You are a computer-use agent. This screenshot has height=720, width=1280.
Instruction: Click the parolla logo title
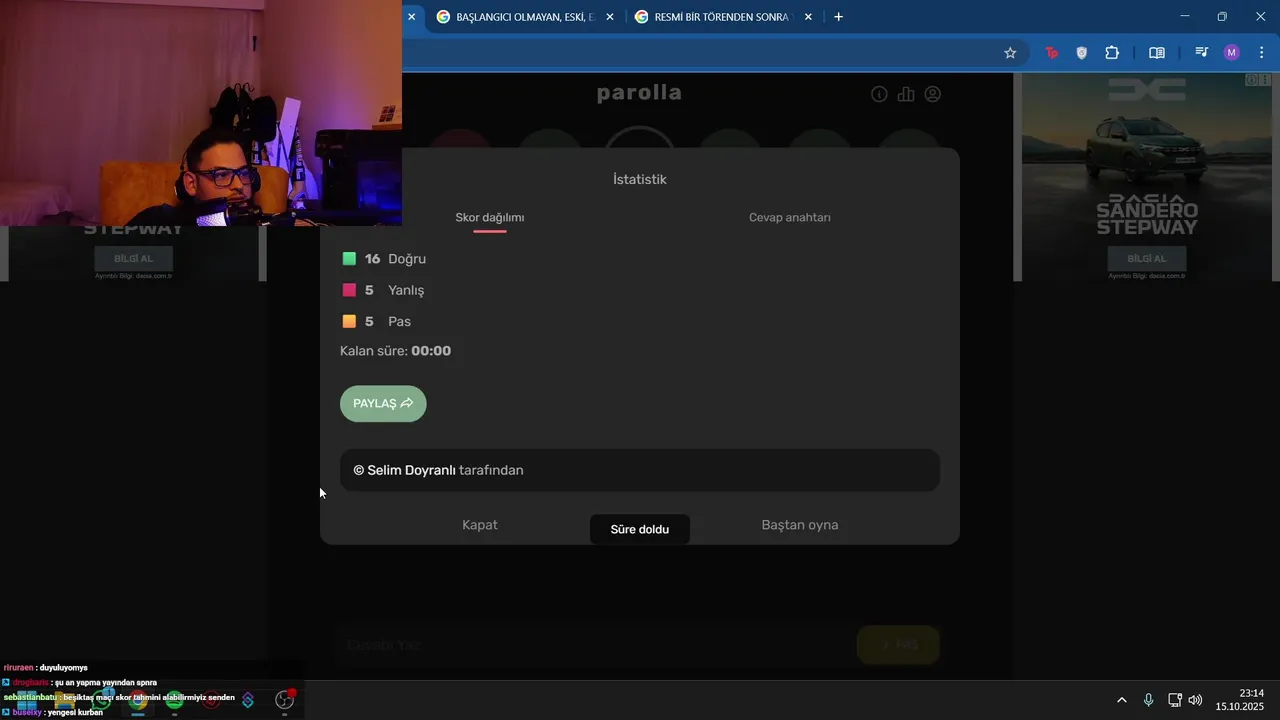(639, 93)
